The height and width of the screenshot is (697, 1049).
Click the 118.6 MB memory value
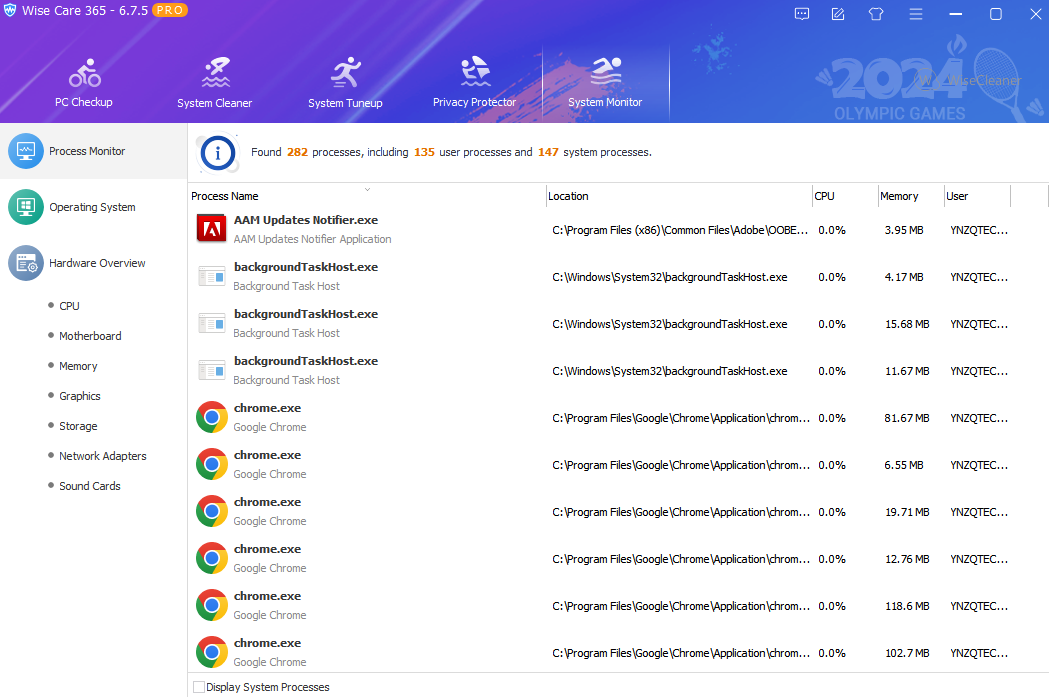907,606
